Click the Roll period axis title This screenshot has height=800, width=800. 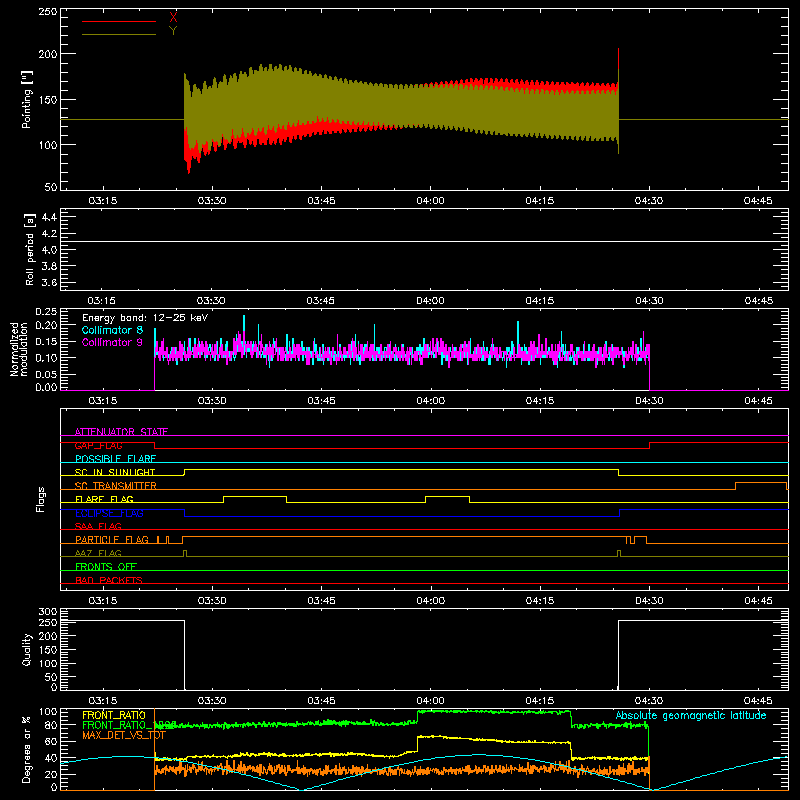30,249
